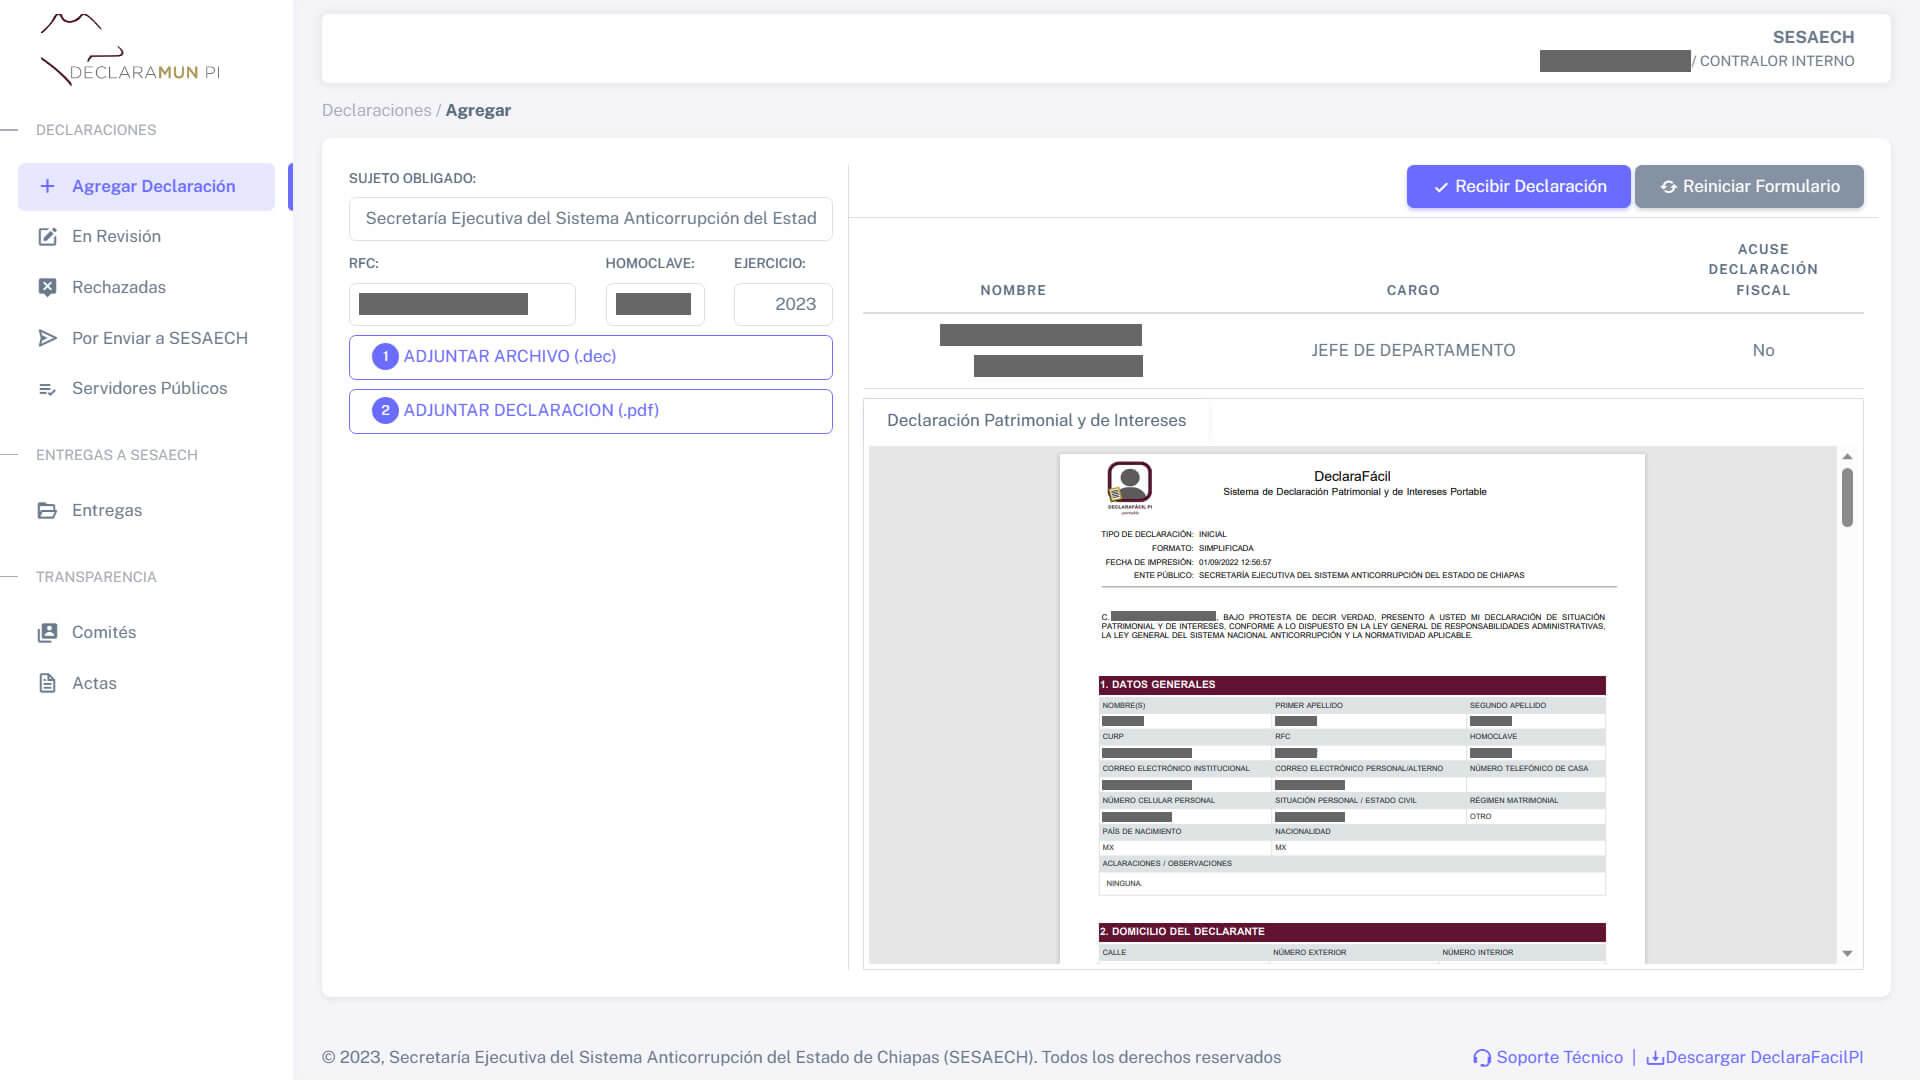
Task: Click Reiniciar Formulario button
Action: tap(1749, 187)
